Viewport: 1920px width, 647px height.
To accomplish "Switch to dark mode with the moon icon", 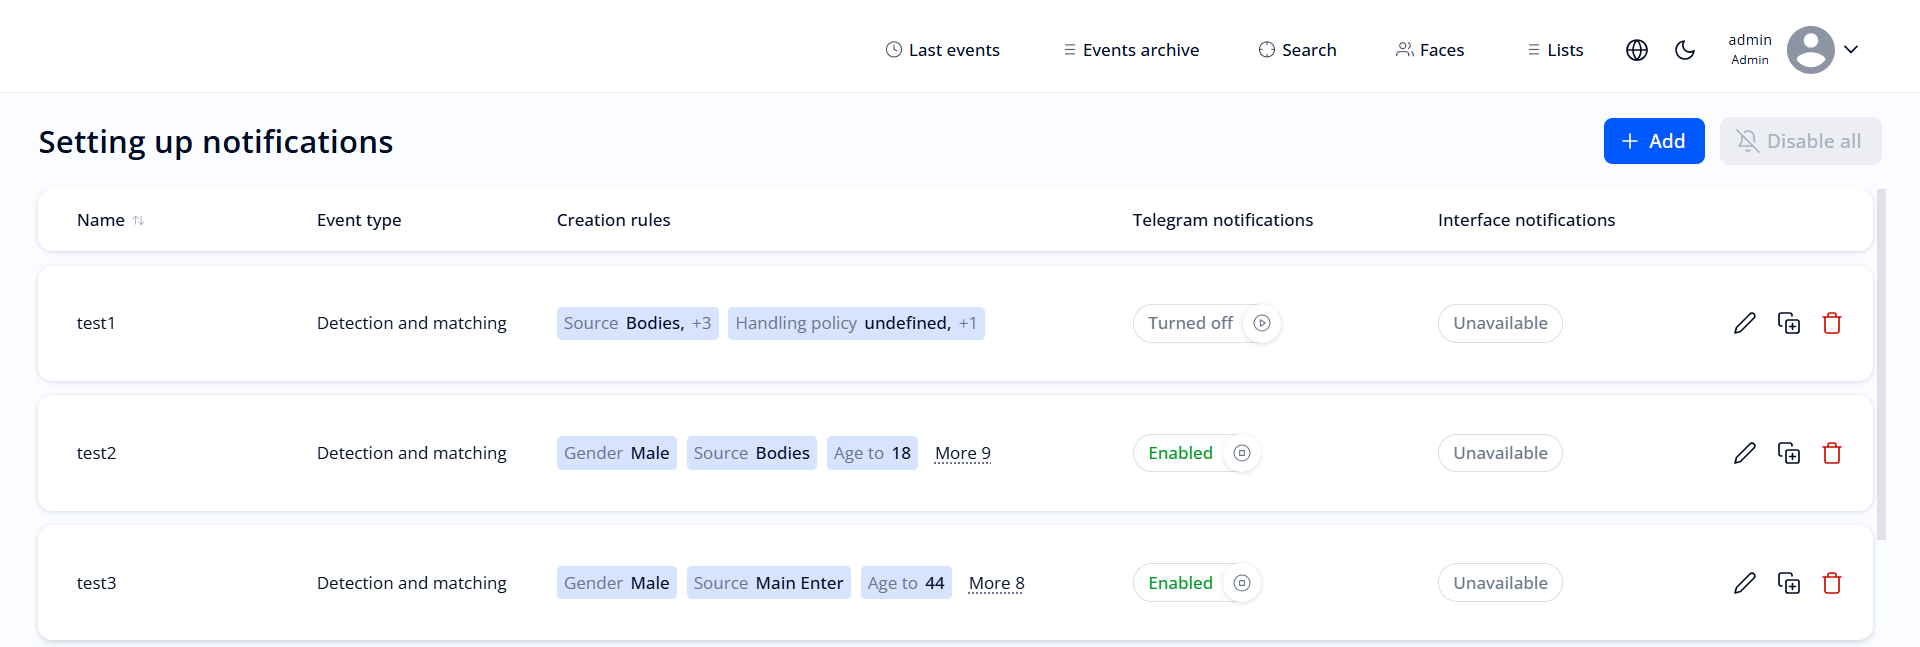I will pyautogui.click(x=1685, y=49).
